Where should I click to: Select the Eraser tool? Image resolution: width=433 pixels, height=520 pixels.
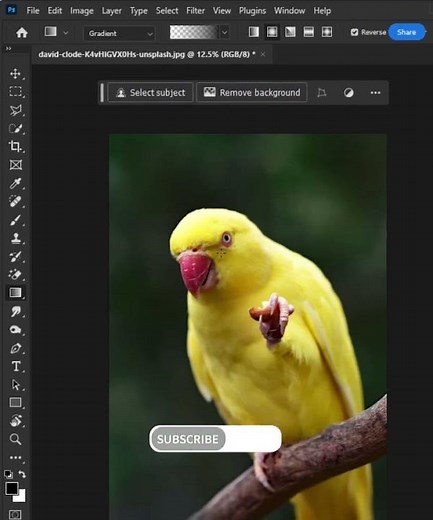point(15,274)
